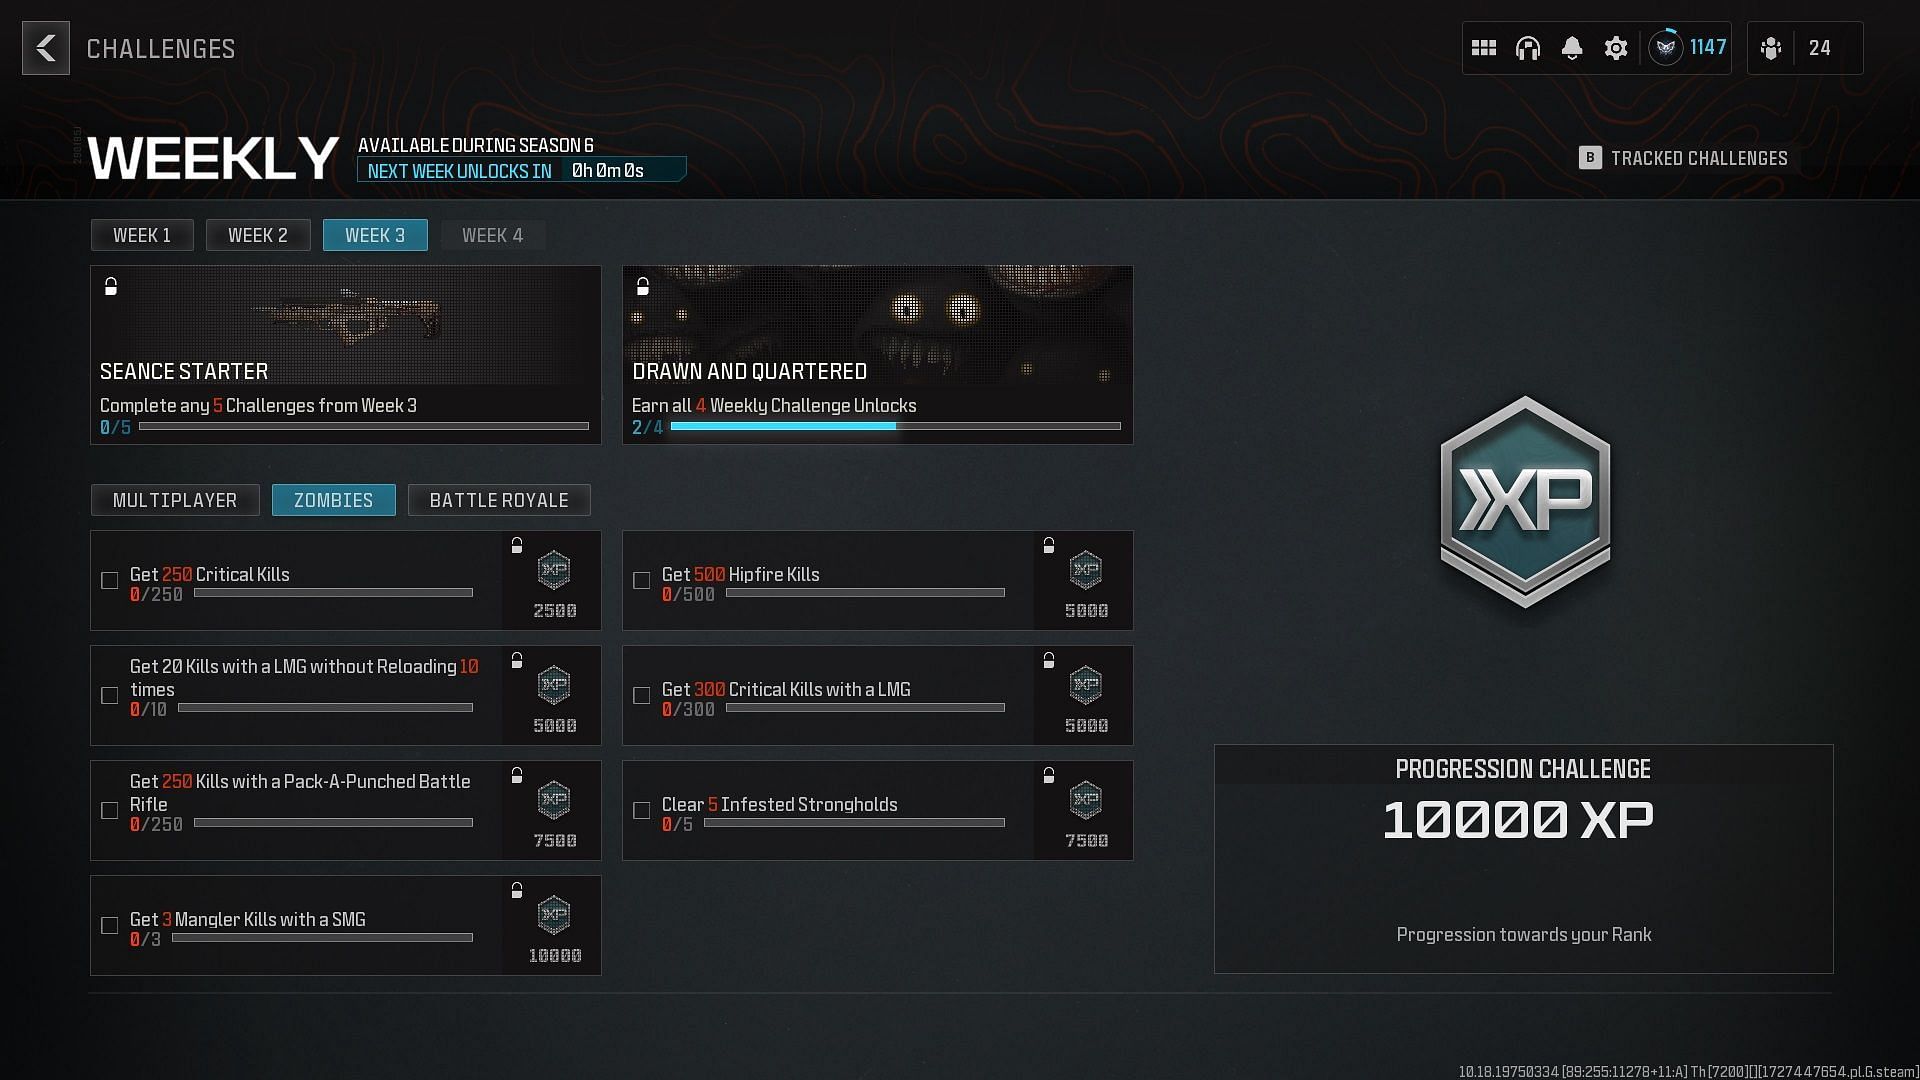Toggle the Get 250 Critical Kills checkbox
1920x1080 pixels.
click(109, 580)
